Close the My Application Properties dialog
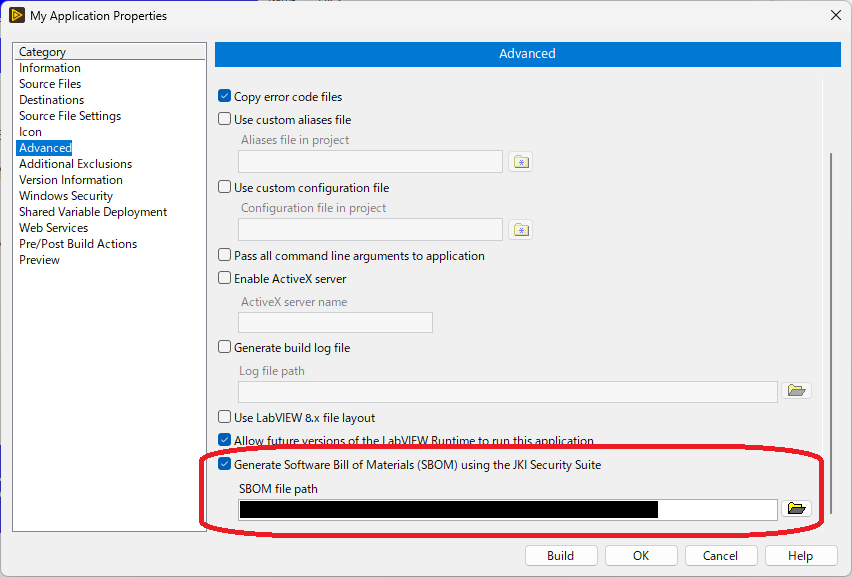This screenshot has height=577, width=852. (x=836, y=15)
